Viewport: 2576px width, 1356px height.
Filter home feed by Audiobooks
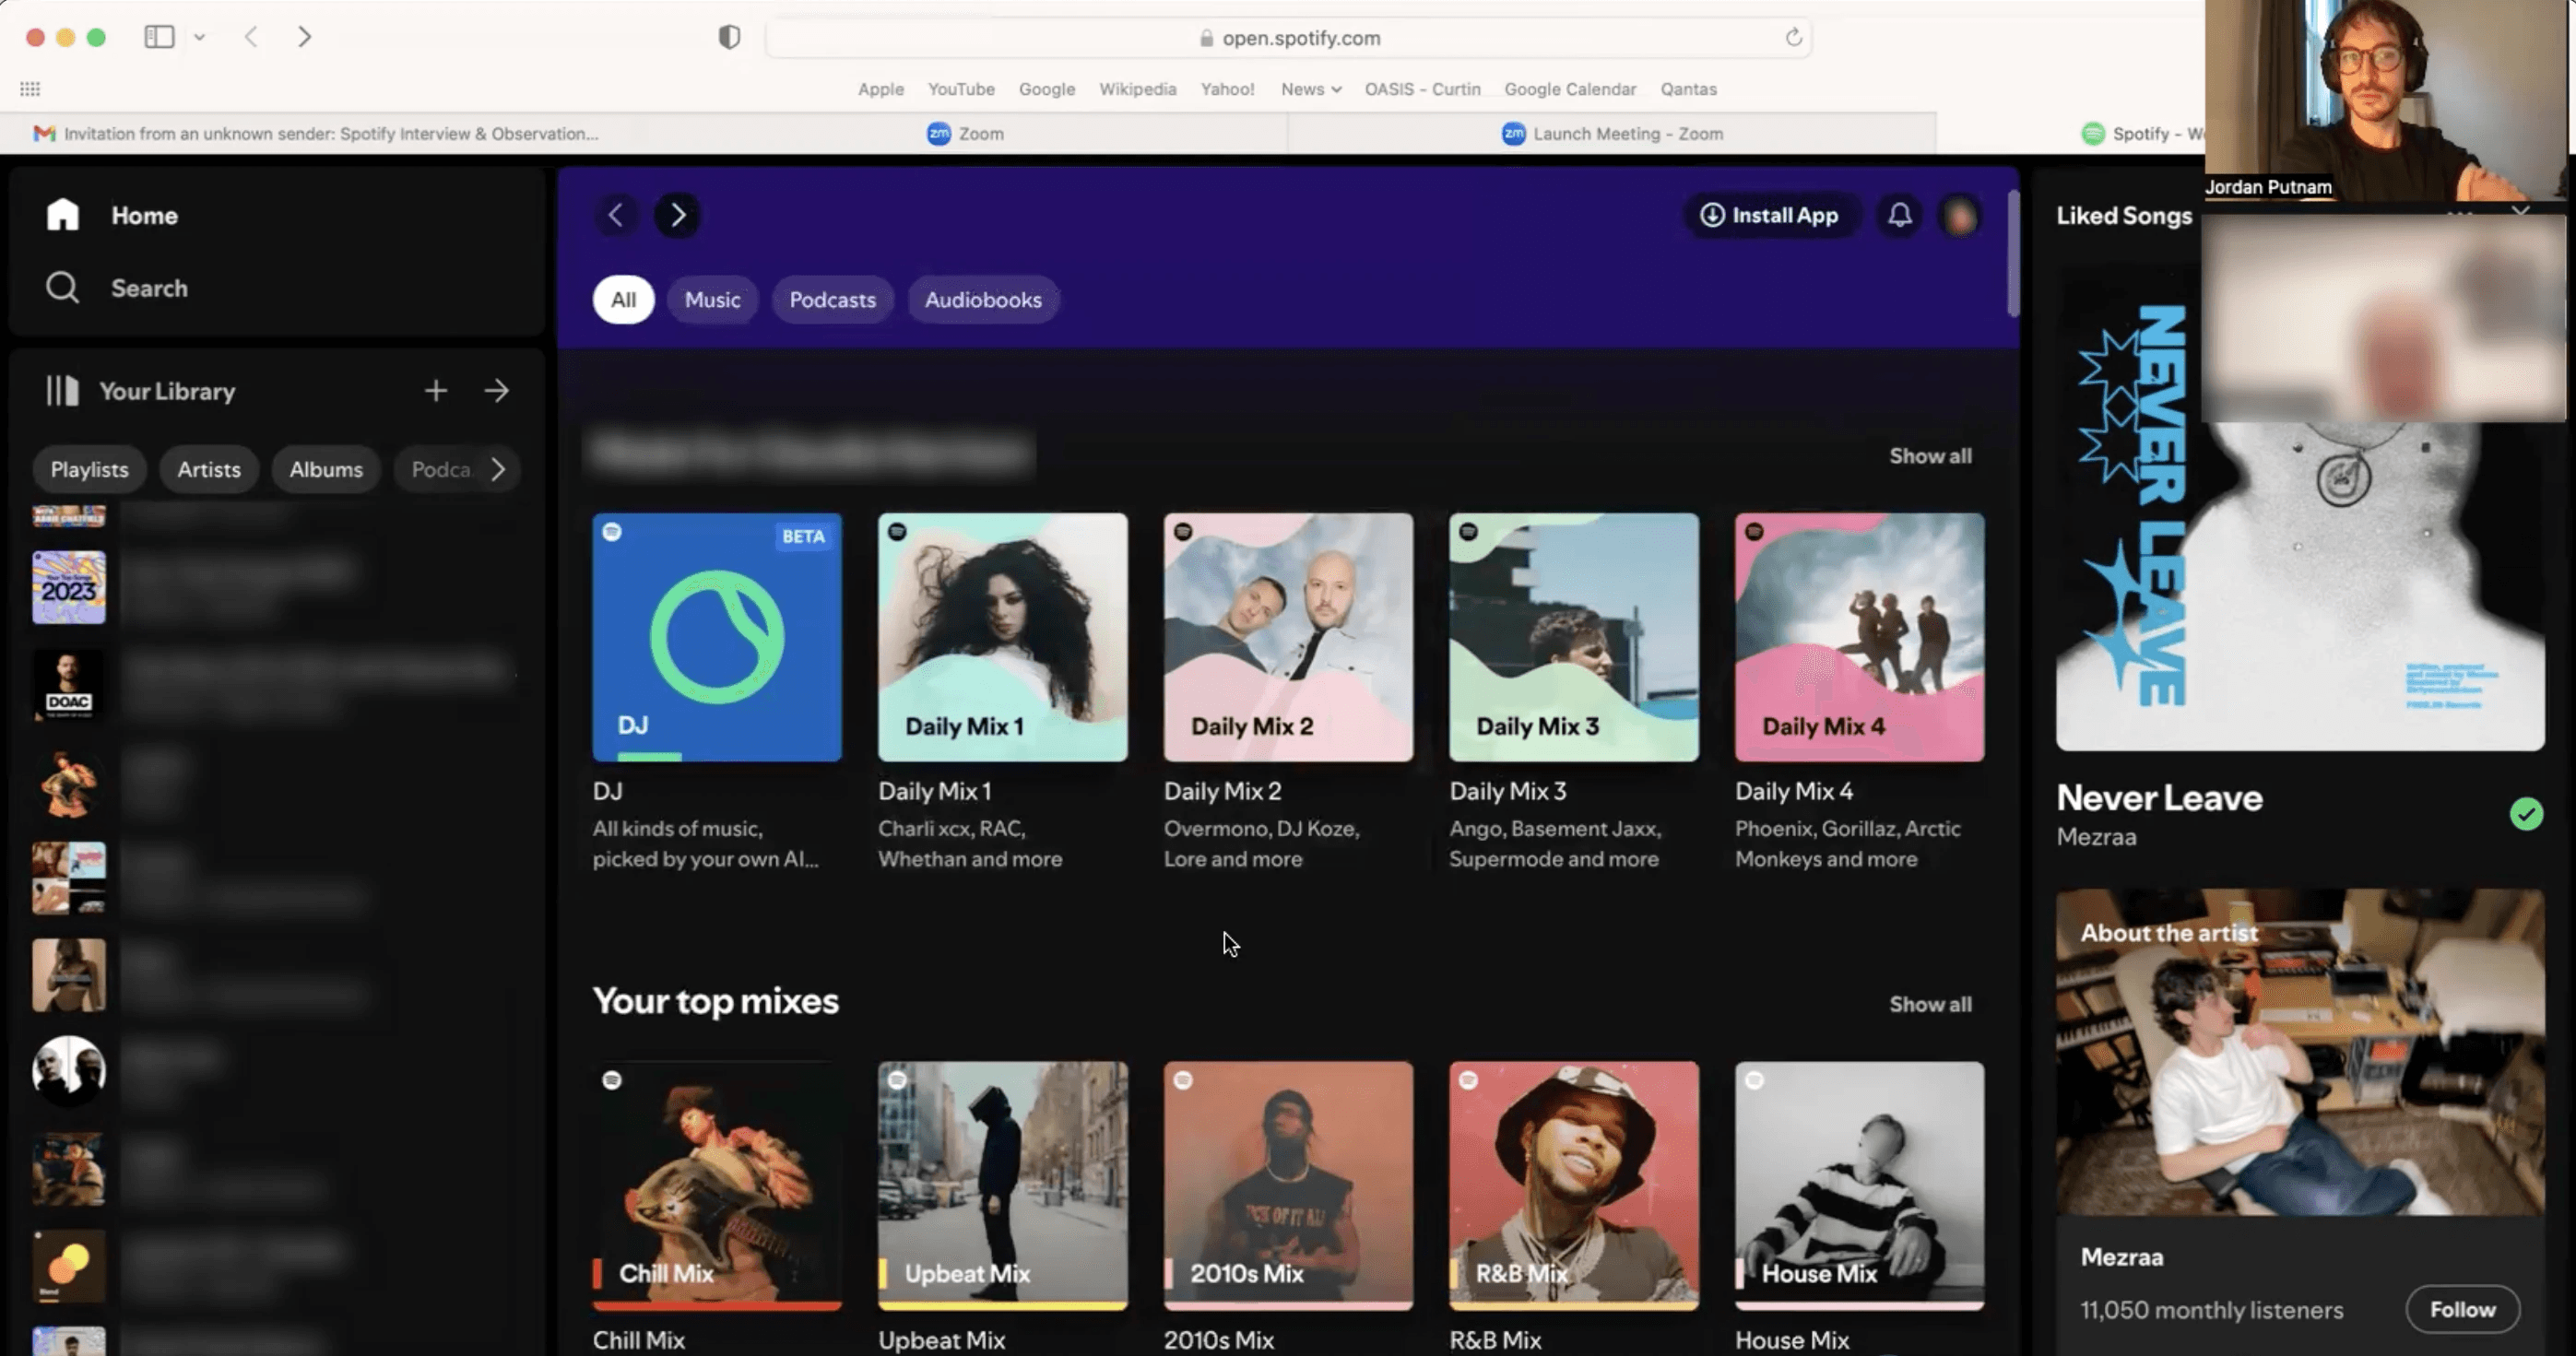point(983,300)
